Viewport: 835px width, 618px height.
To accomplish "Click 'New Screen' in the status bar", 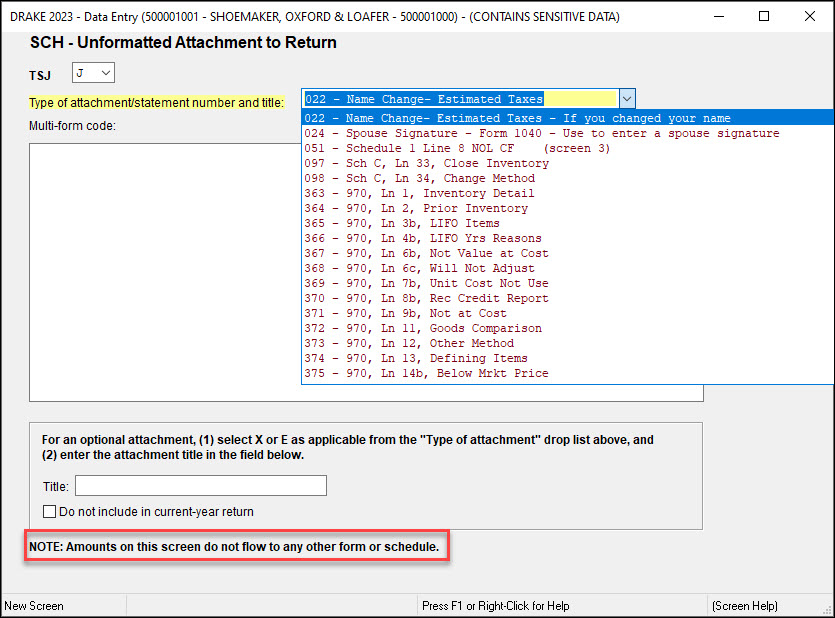I will click(x=34, y=606).
